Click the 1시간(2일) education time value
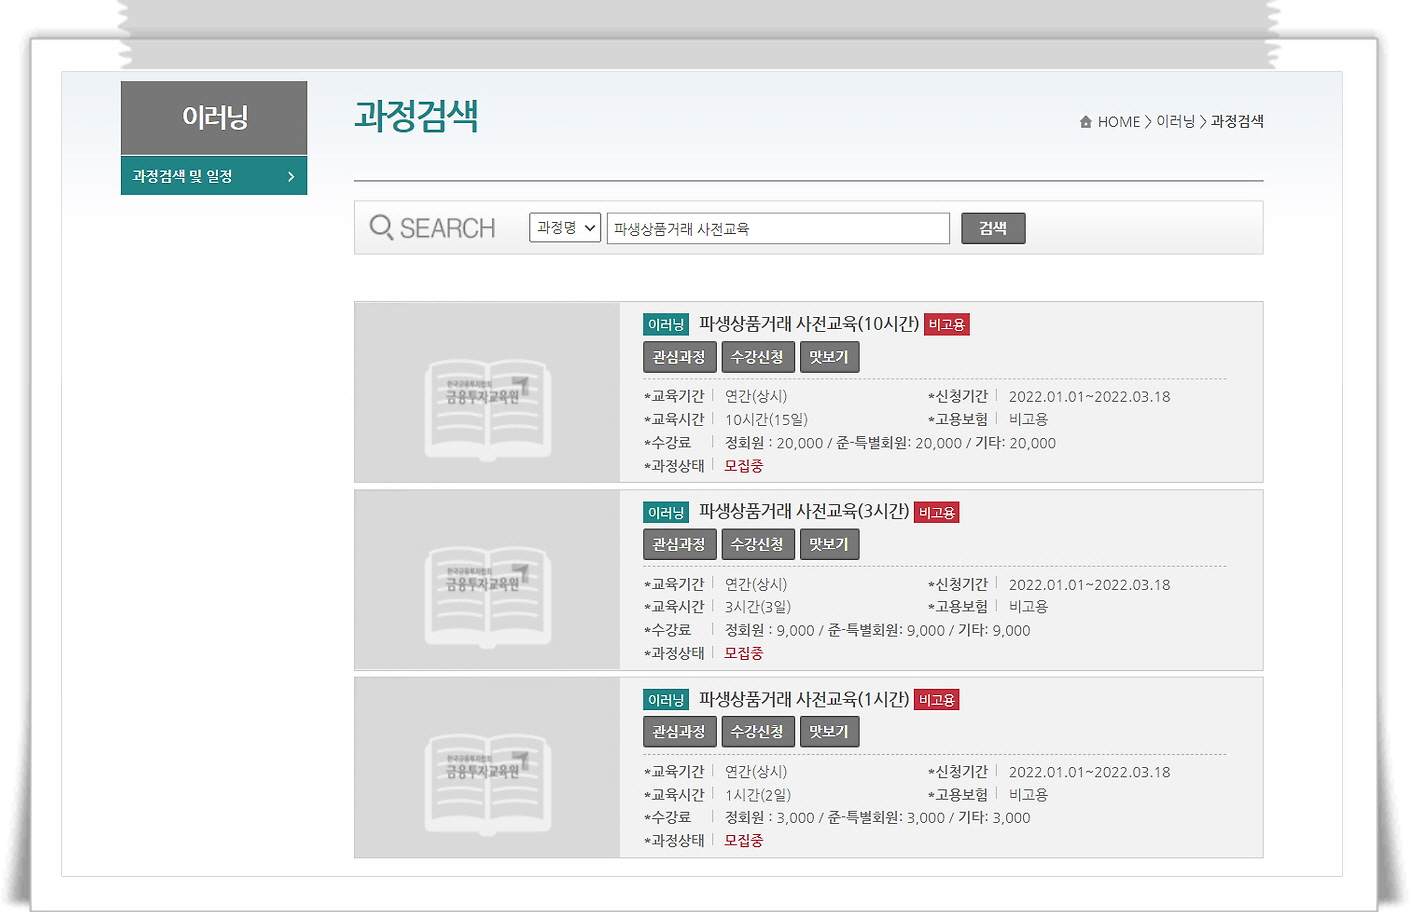 click(x=758, y=794)
